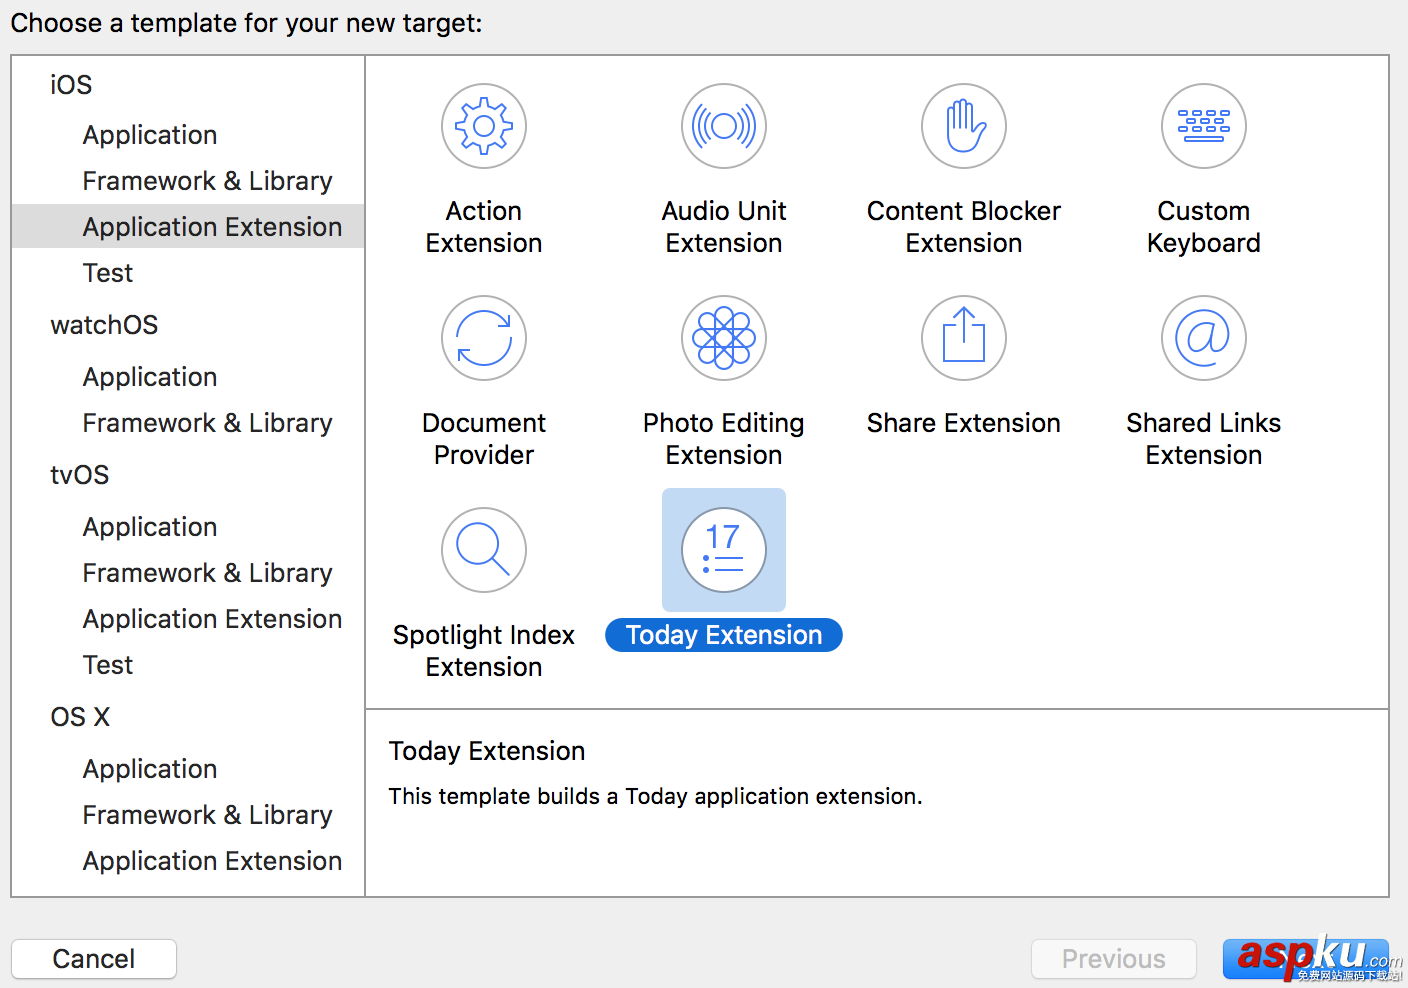Select OS X Framework & Library category
Screen dimensions: 1408x988
point(207,815)
